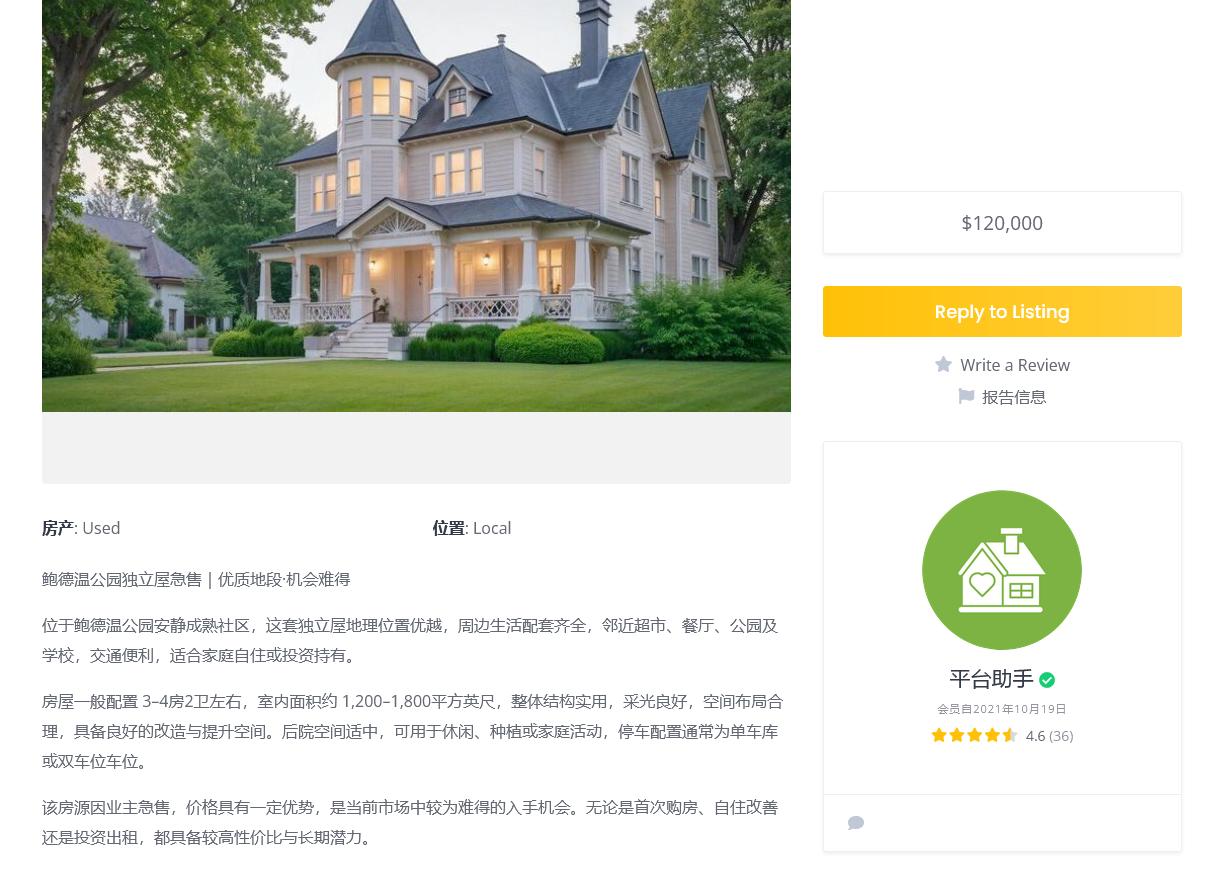Open the 平台助手 seller profile name
This screenshot has height=870, width=1219.
(991, 679)
